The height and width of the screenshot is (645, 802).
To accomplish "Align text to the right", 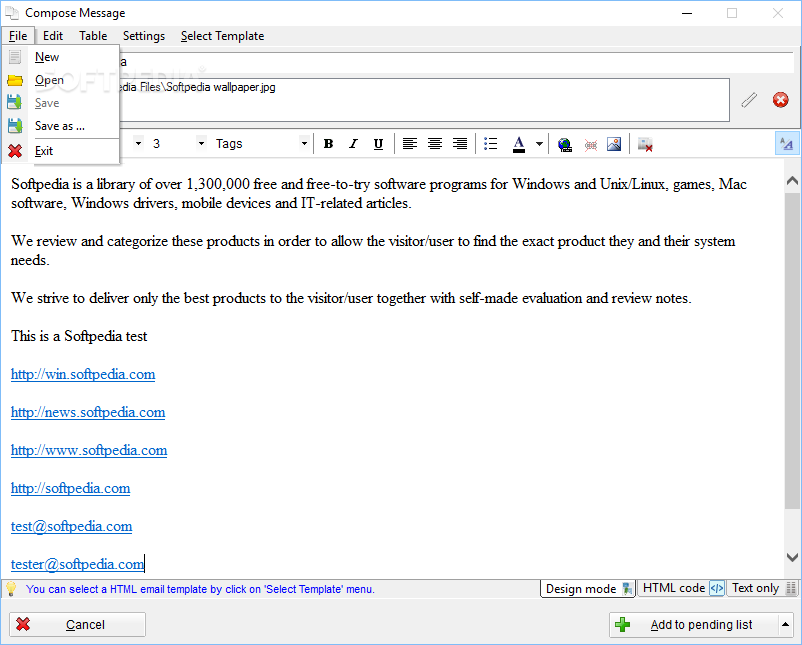I will click(x=460, y=144).
